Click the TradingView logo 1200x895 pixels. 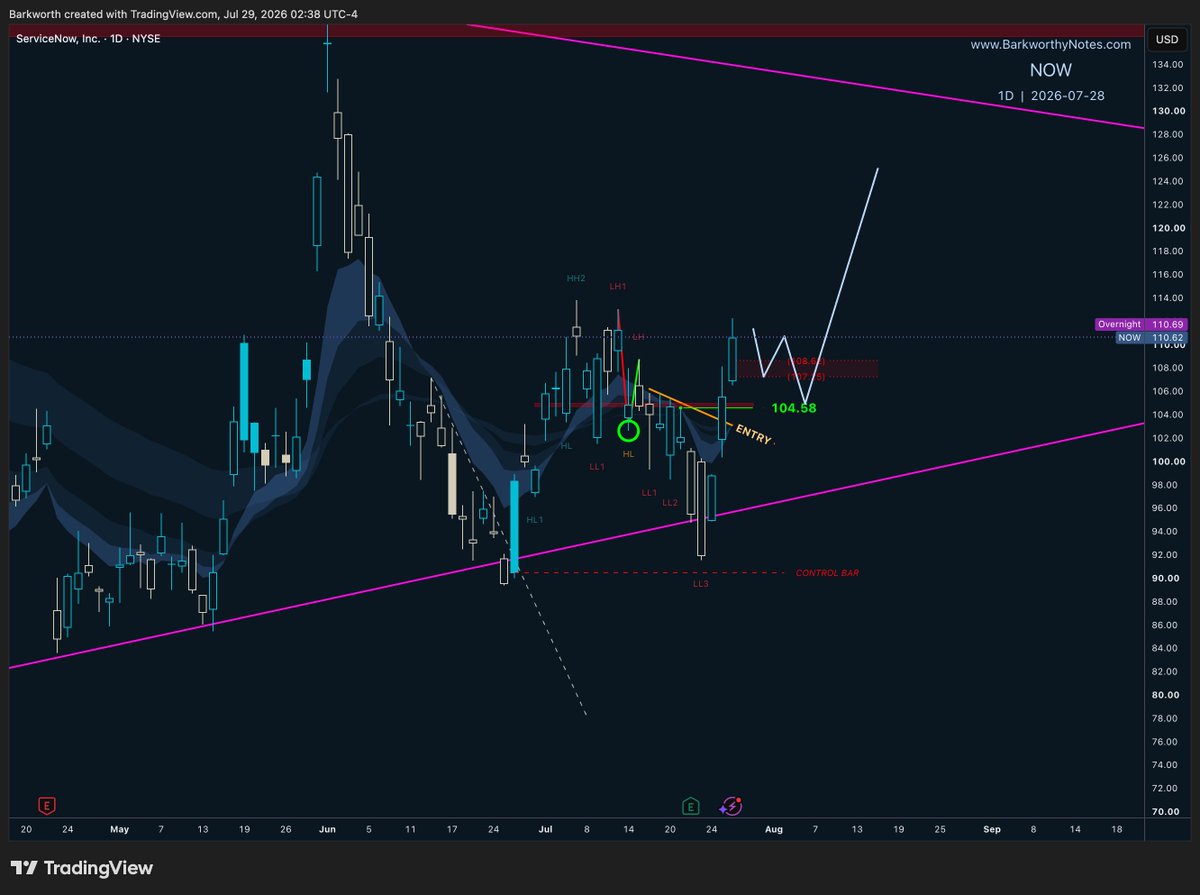click(x=82, y=868)
